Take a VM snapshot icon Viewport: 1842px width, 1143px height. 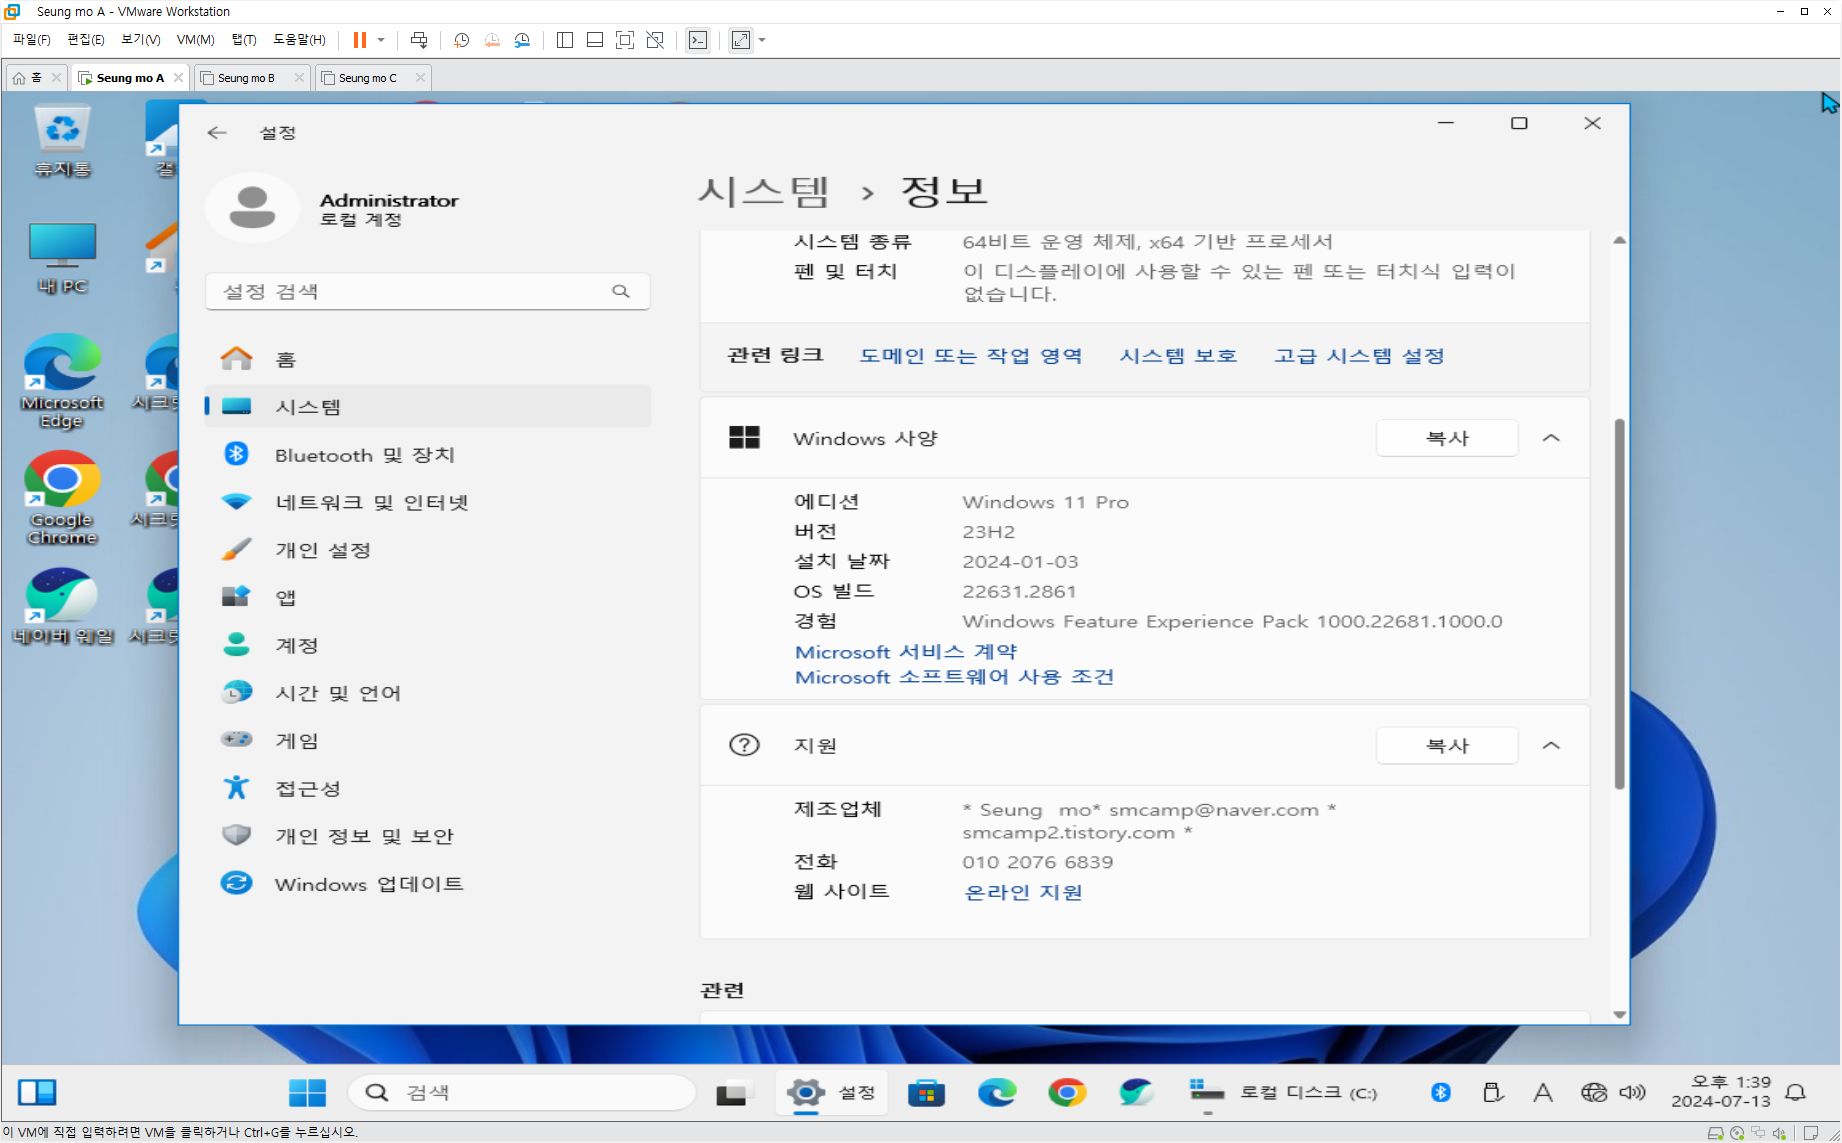click(461, 40)
